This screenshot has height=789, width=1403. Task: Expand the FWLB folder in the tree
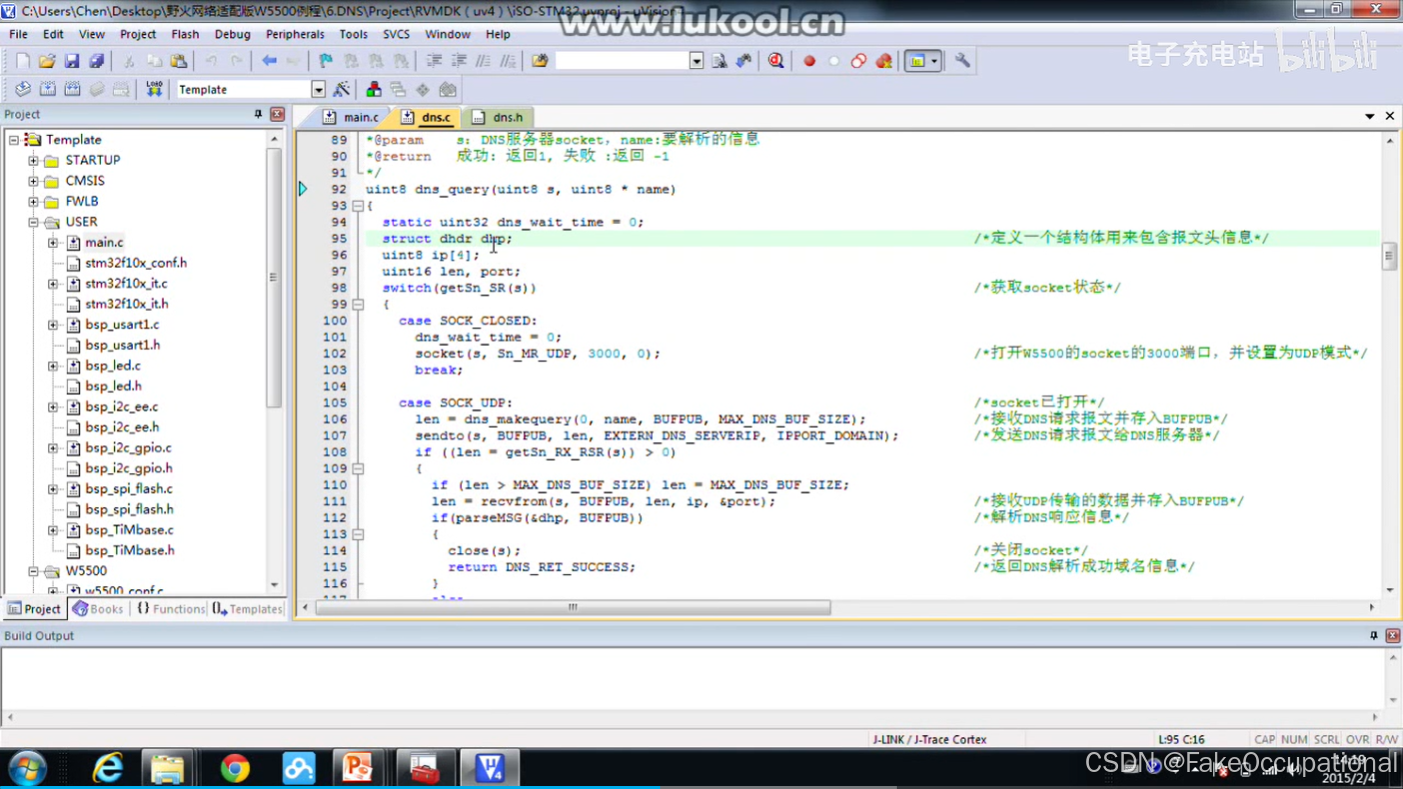[x=33, y=201]
